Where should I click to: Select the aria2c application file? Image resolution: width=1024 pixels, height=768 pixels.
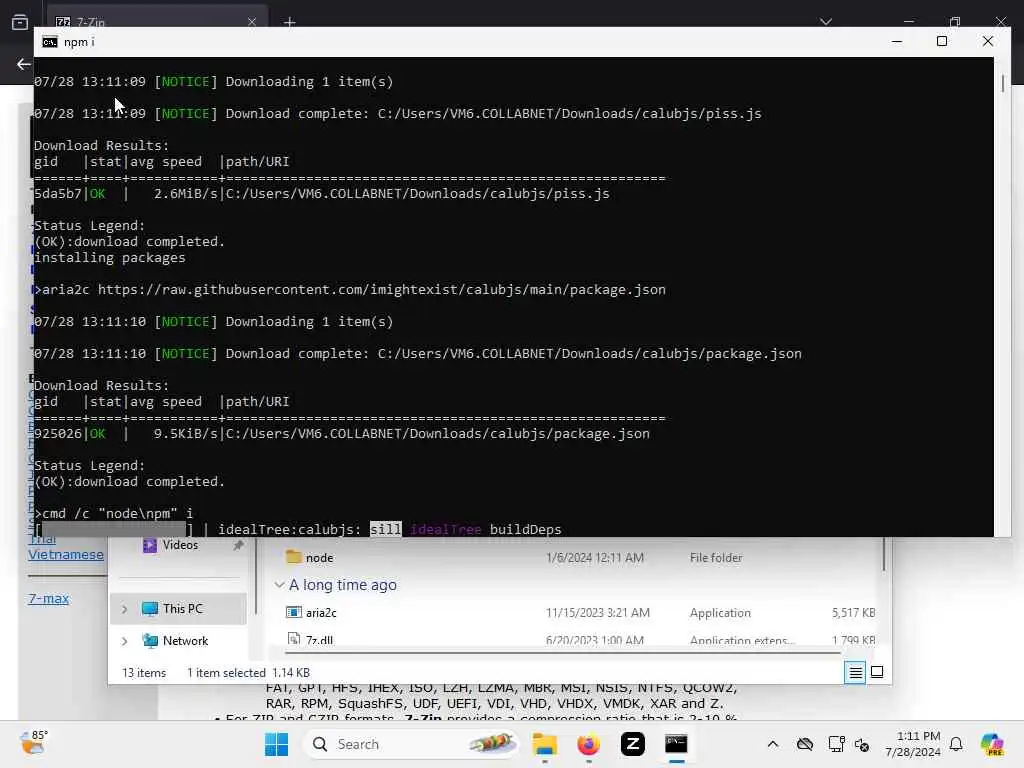click(321, 613)
